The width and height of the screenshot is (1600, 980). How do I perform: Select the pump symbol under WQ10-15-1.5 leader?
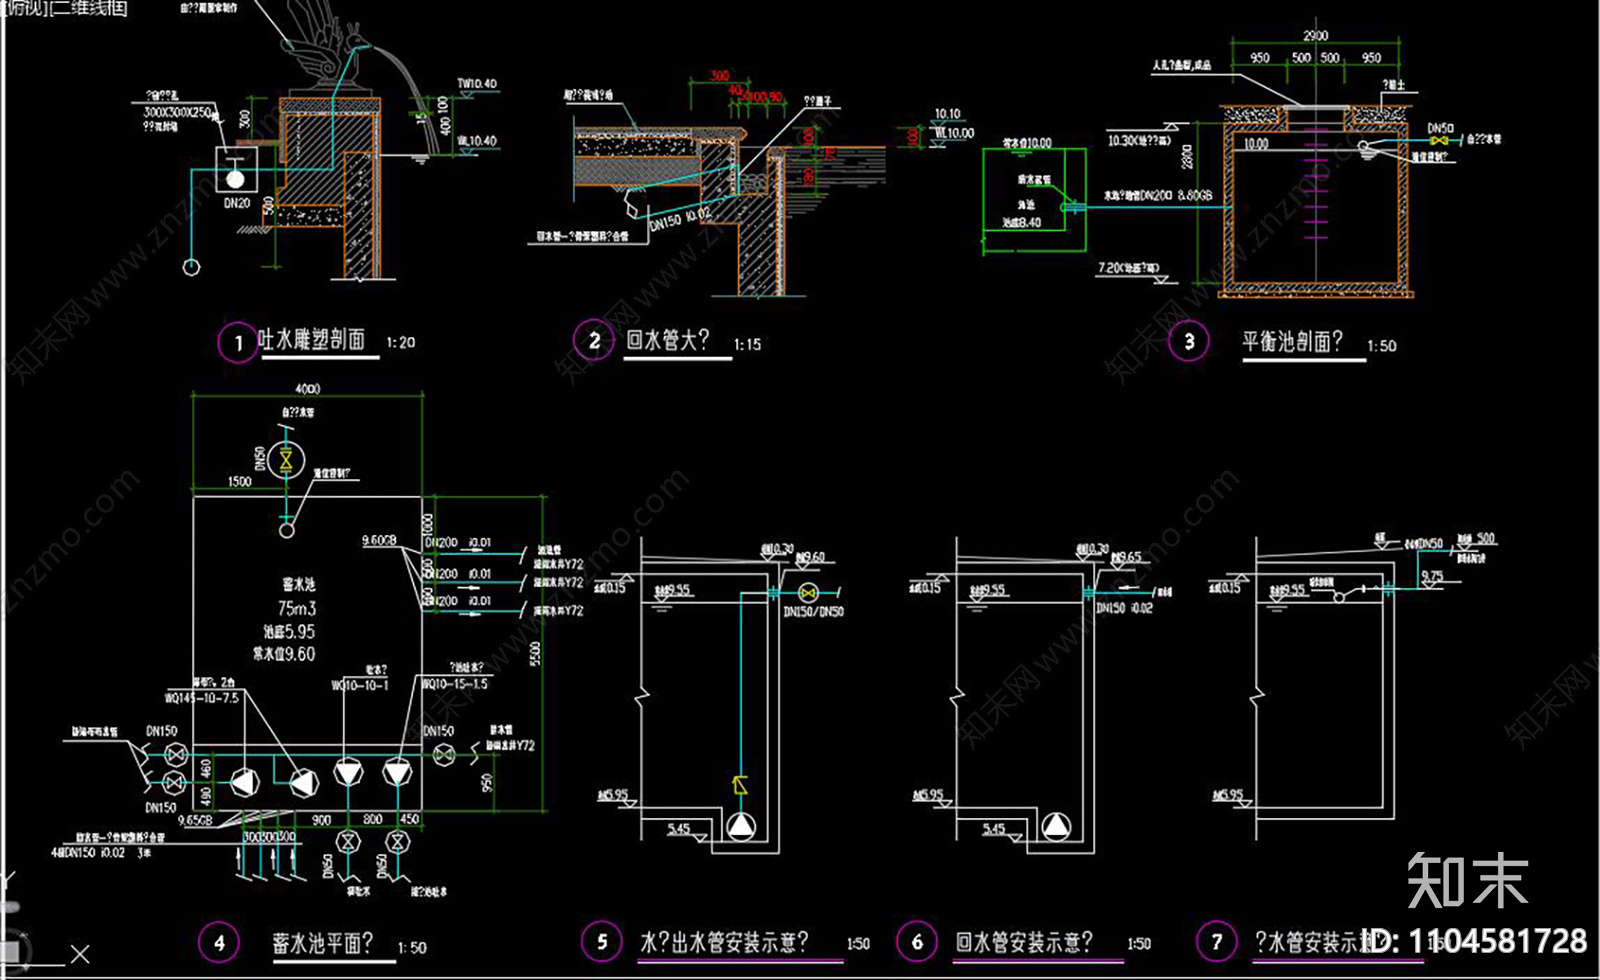tap(397, 772)
